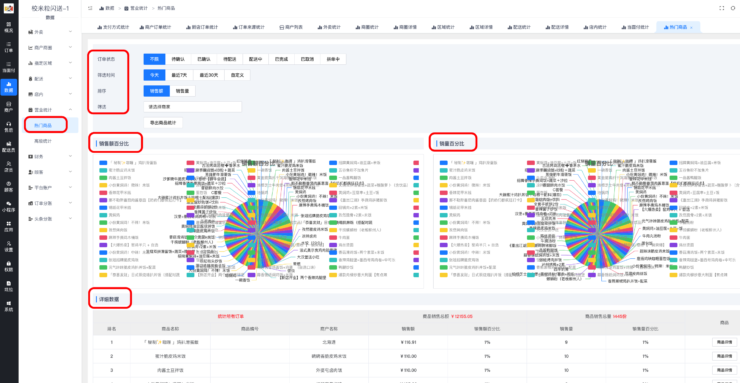
Task: Select 销售量 sort option
Action: [182, 91]
